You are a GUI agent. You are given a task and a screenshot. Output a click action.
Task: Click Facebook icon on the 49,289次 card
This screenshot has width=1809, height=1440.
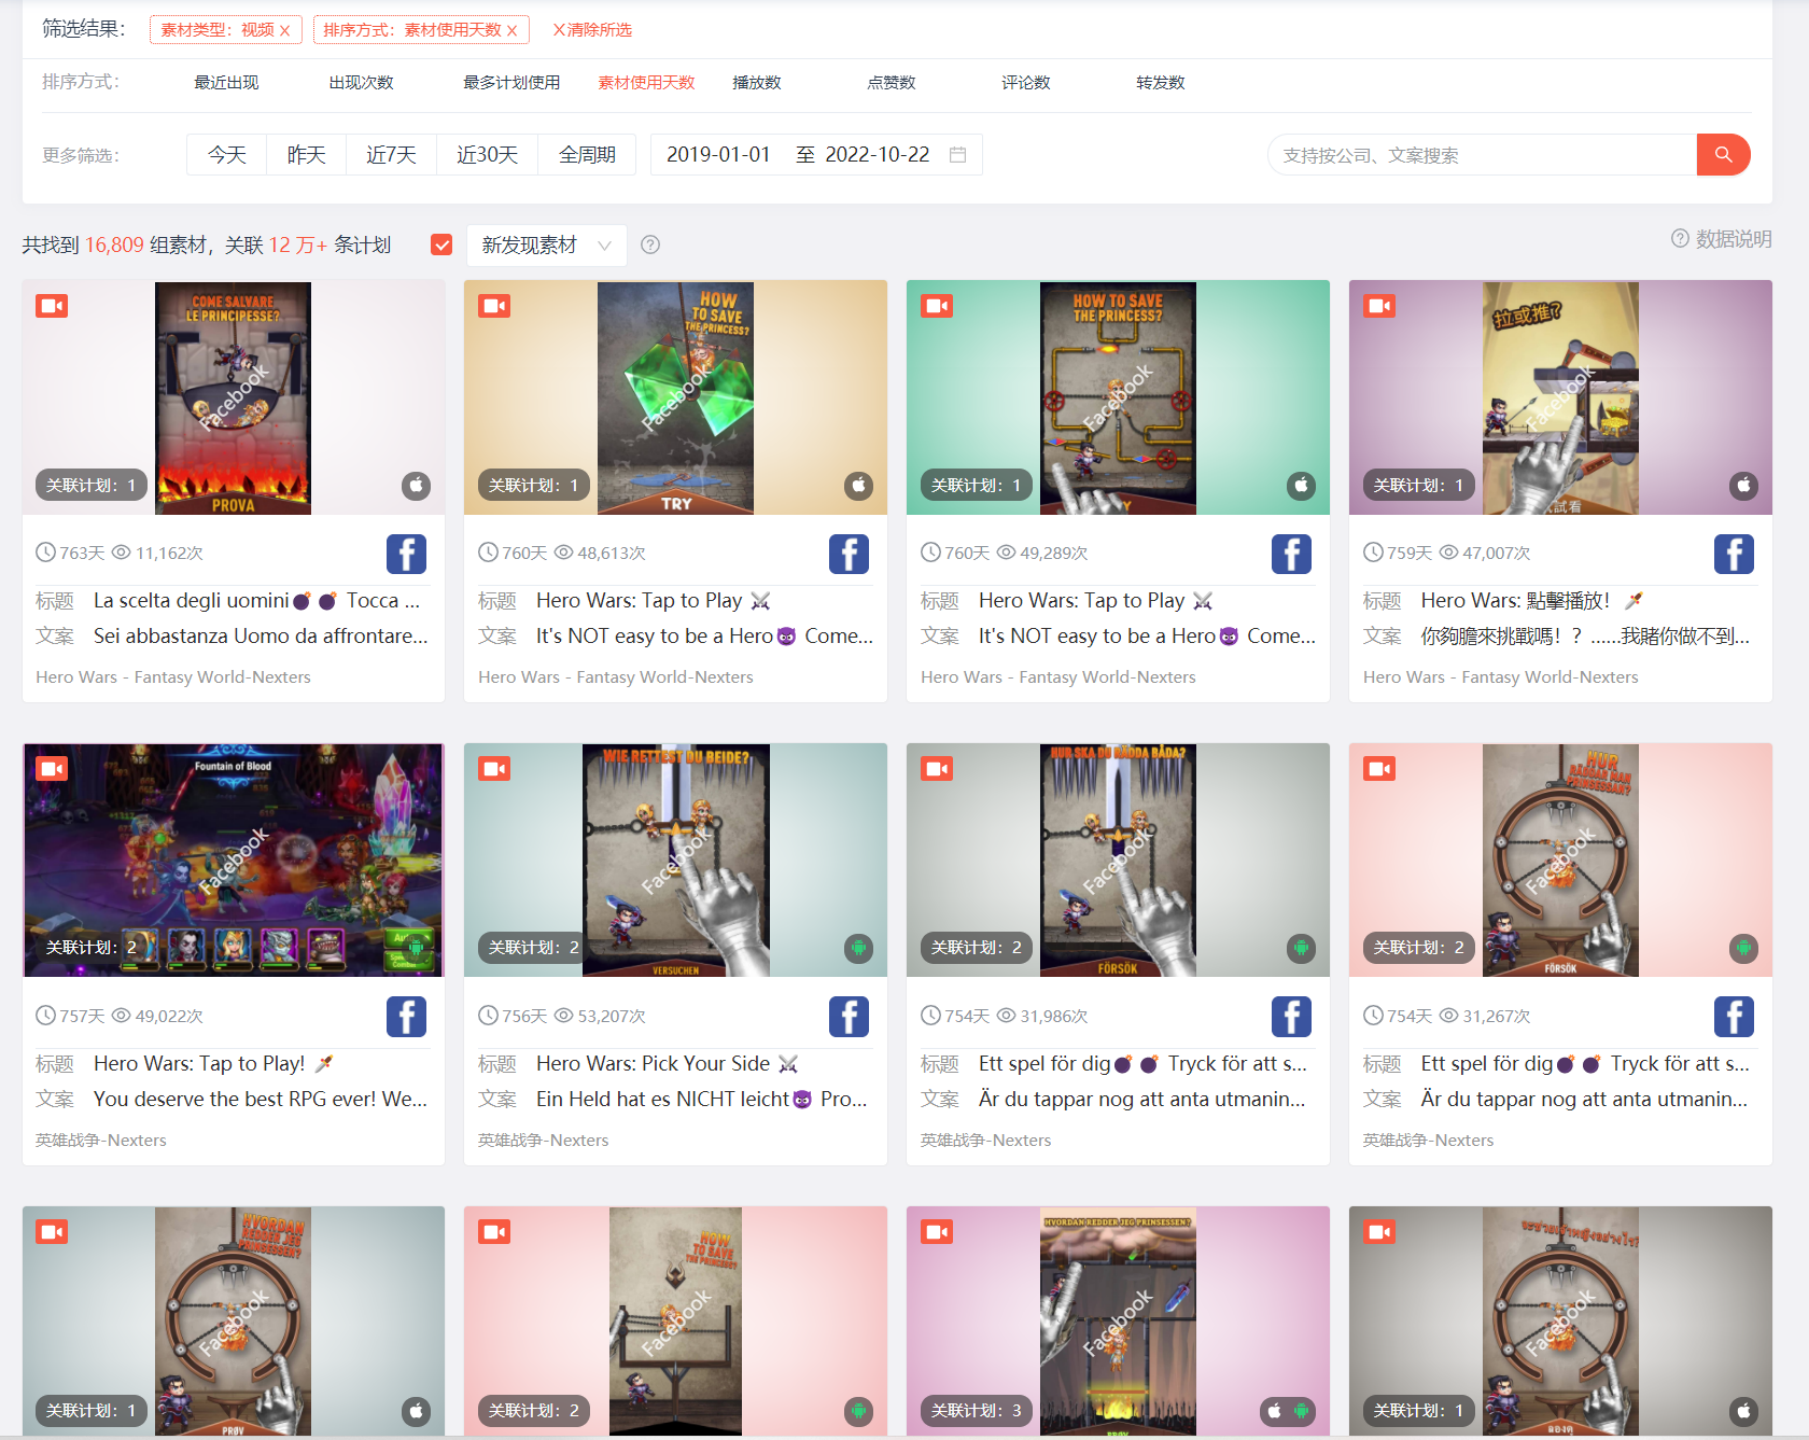[1291, 554]
